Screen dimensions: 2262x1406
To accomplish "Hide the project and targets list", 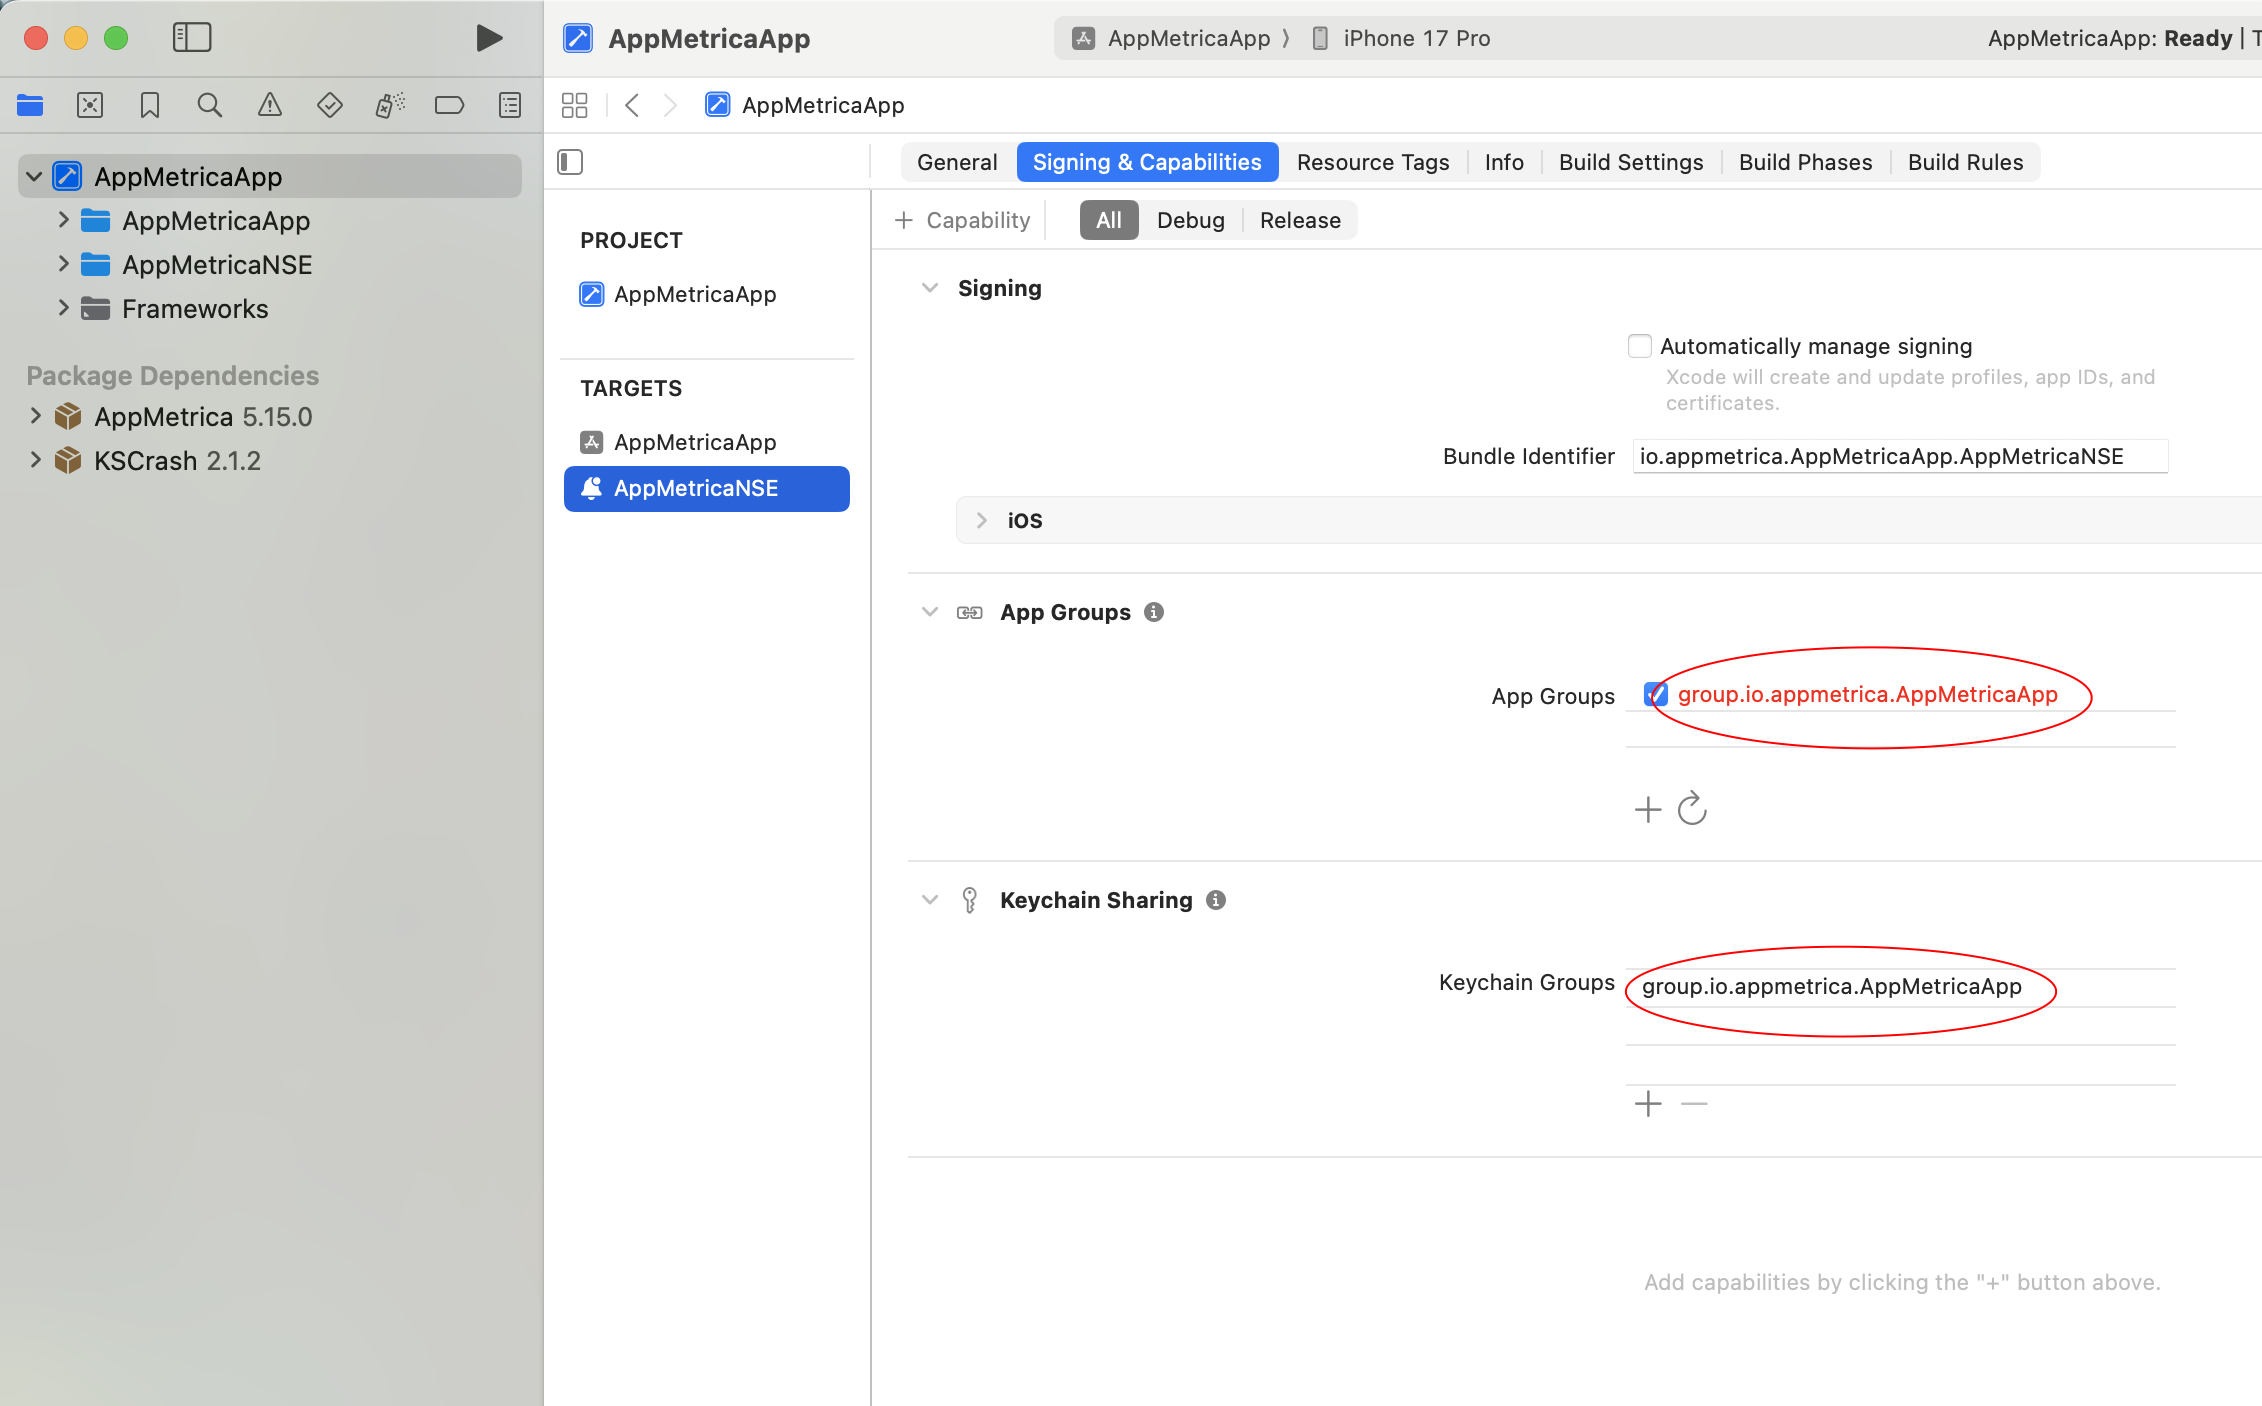I will tap(570, 162).
